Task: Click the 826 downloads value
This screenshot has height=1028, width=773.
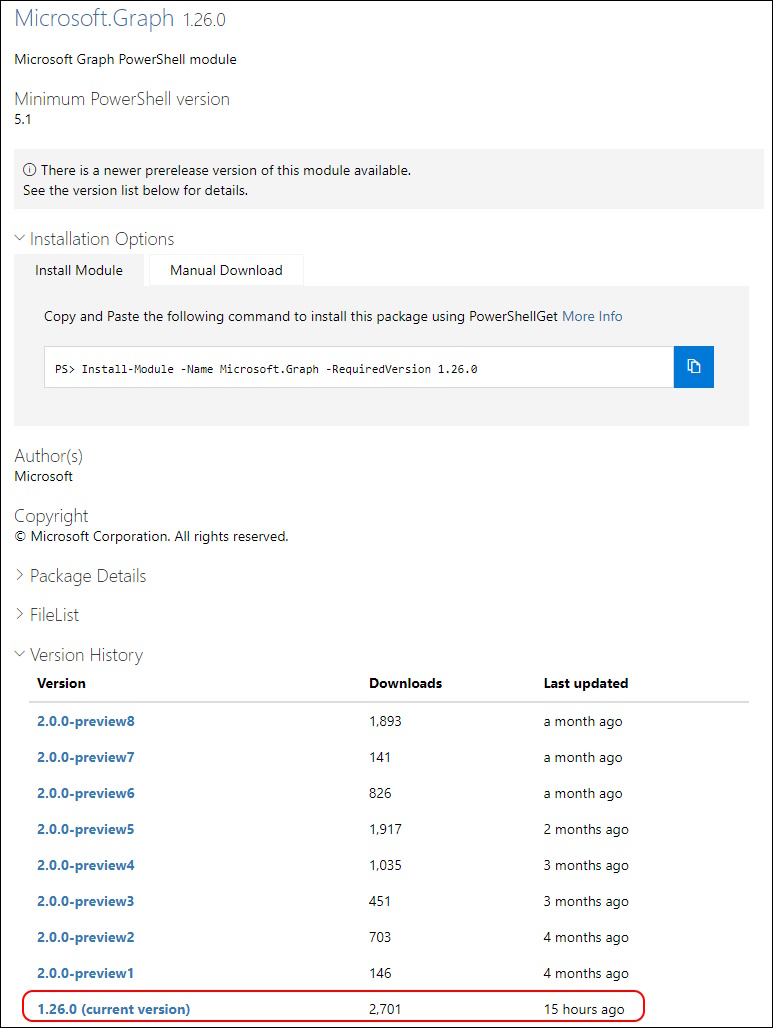Action: 380,793
